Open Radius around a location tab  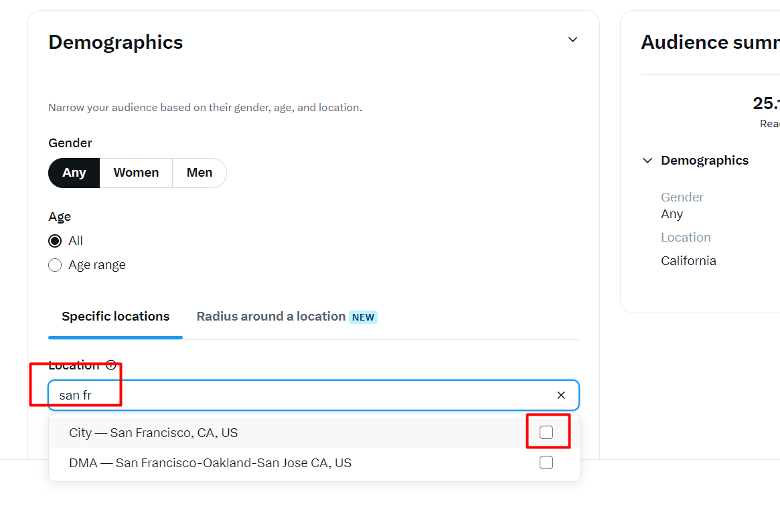tap(271, 317)
